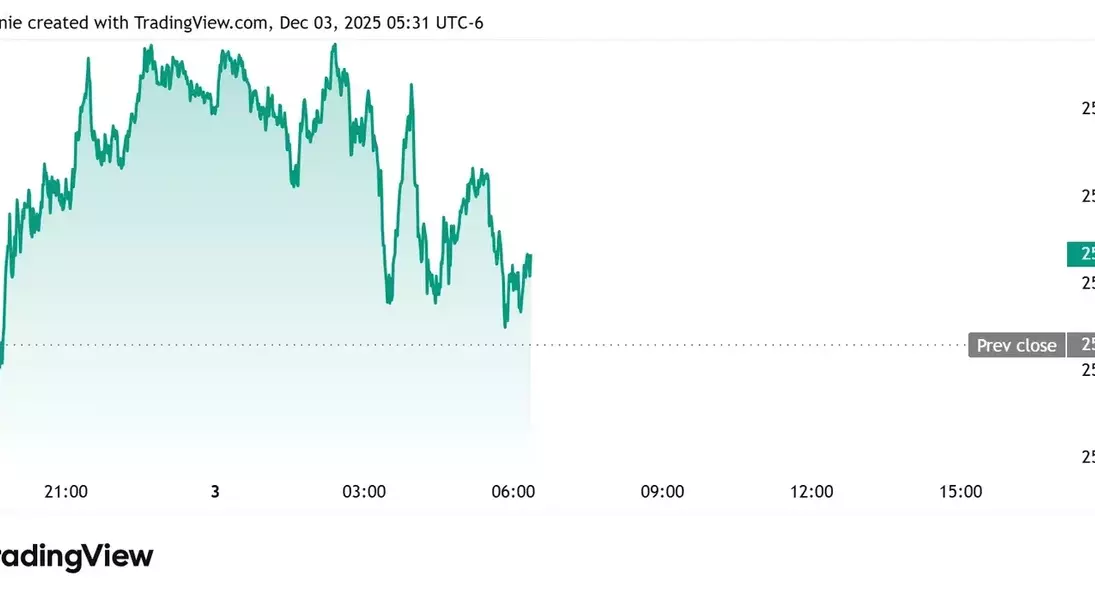This screenshot has width=1095, height=600.
Task: Click the topmost price axis label
Action: [x=1087, y=108]
